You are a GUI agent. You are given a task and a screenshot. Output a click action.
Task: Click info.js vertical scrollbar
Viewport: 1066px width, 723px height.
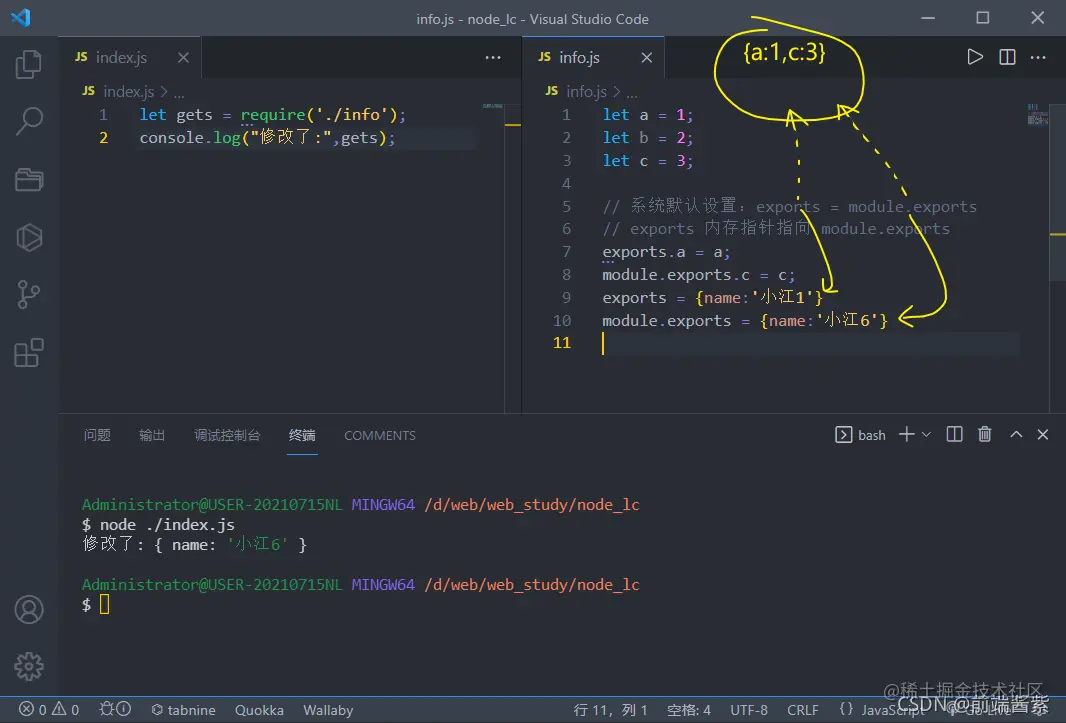point(1057,192)
